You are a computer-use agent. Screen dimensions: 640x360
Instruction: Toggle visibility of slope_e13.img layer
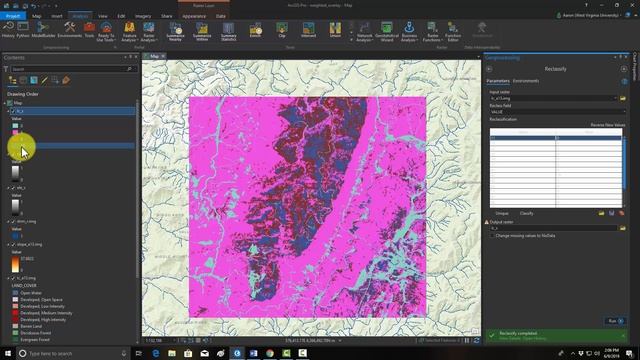(x=13, y=244)
